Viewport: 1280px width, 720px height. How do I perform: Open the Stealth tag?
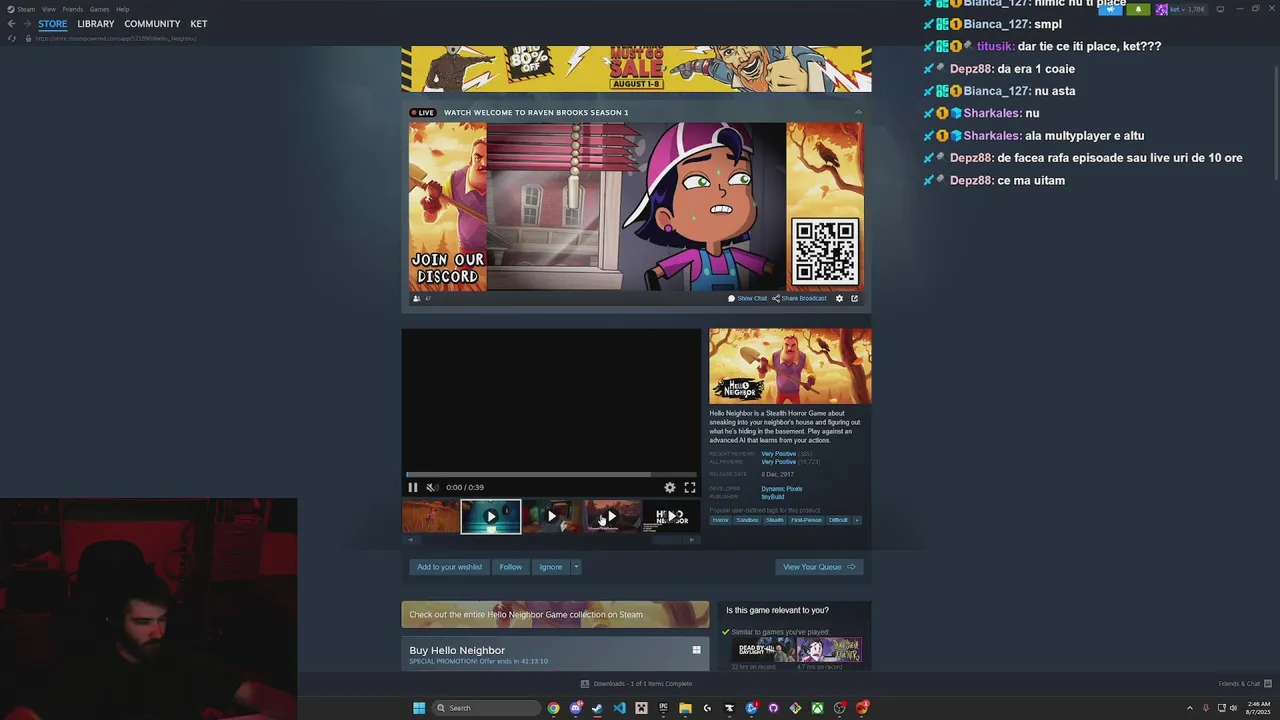pos(775,520)
